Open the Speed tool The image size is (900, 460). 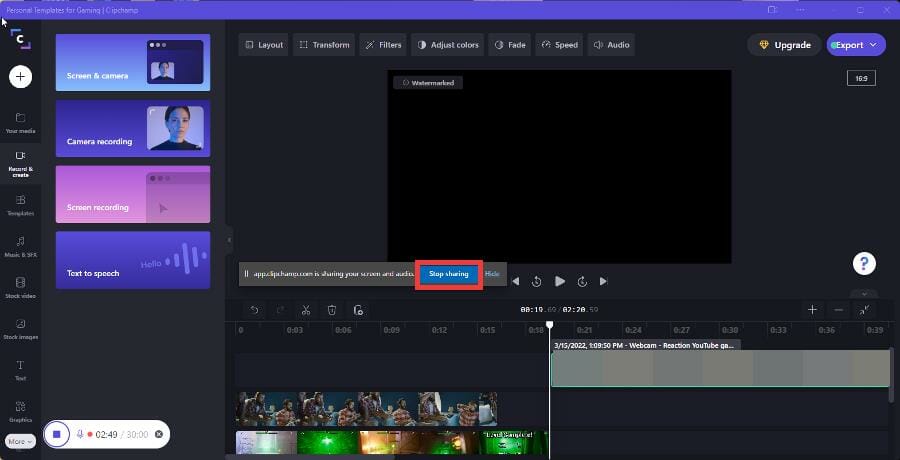click(x=559, y=45)
